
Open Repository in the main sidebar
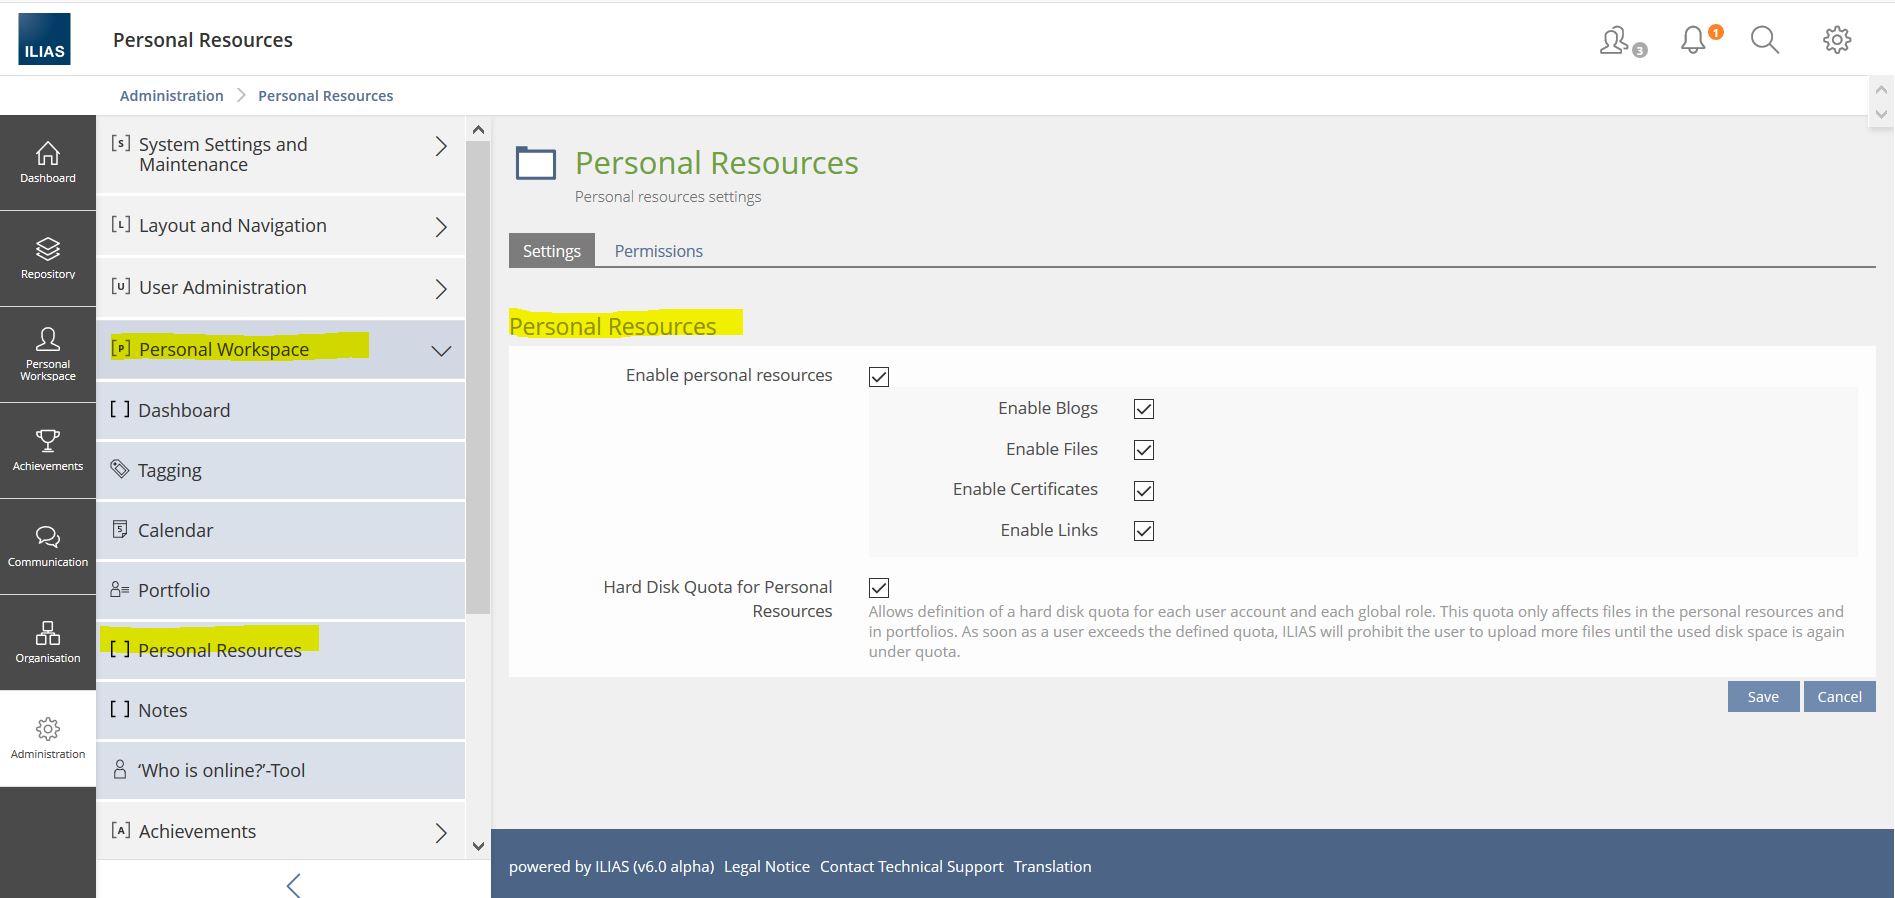tap(48, 259)
